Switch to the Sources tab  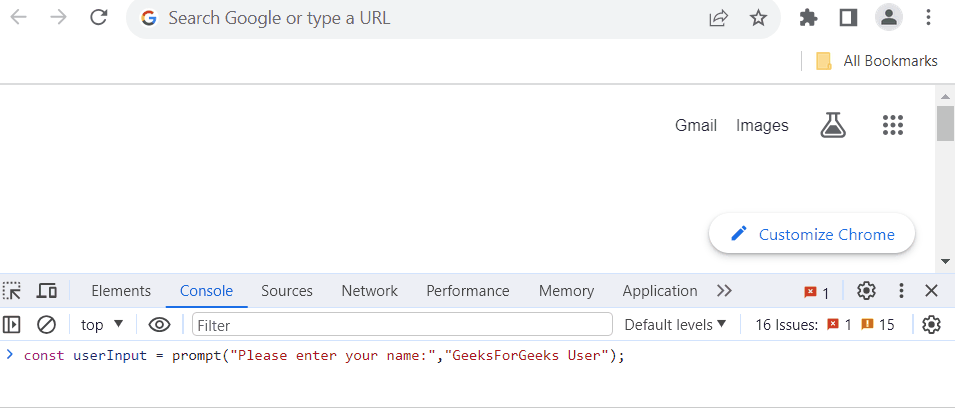(287, 291)
